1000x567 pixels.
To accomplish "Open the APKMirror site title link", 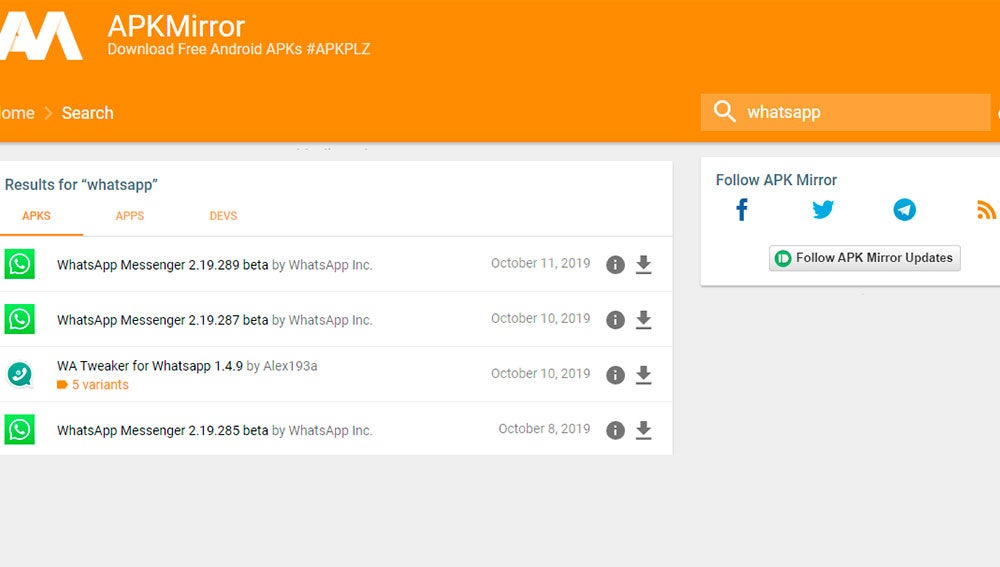I will pos(176,26).
